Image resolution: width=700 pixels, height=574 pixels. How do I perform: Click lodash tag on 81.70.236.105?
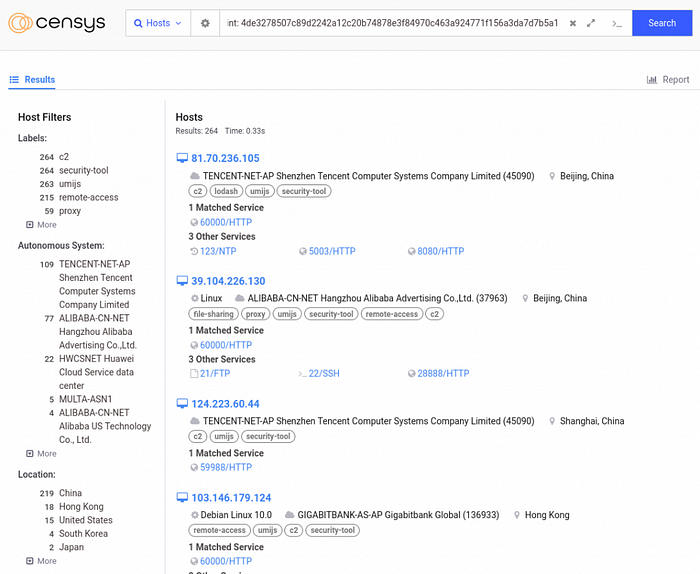pos(226,191)
